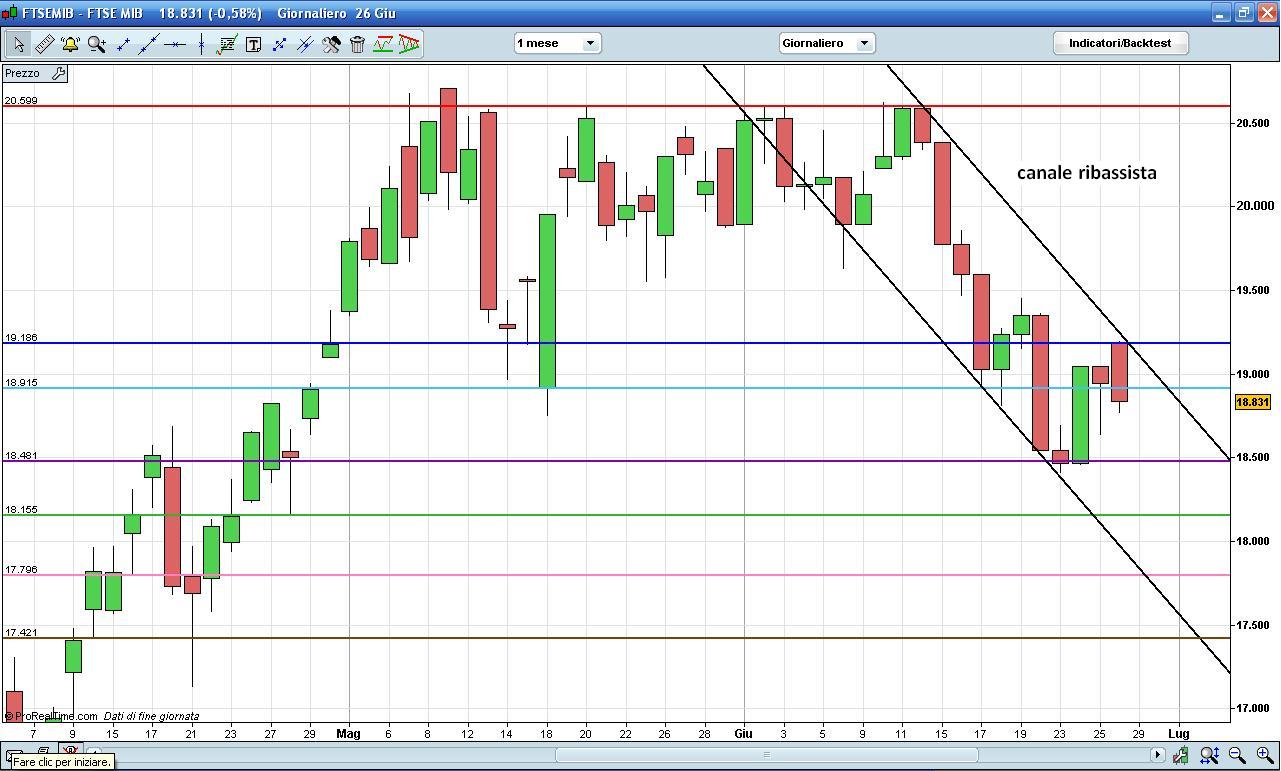Click the horizontal timeline scrollbar thumb
Viewport: 1281px width, 771px height.
767,755
